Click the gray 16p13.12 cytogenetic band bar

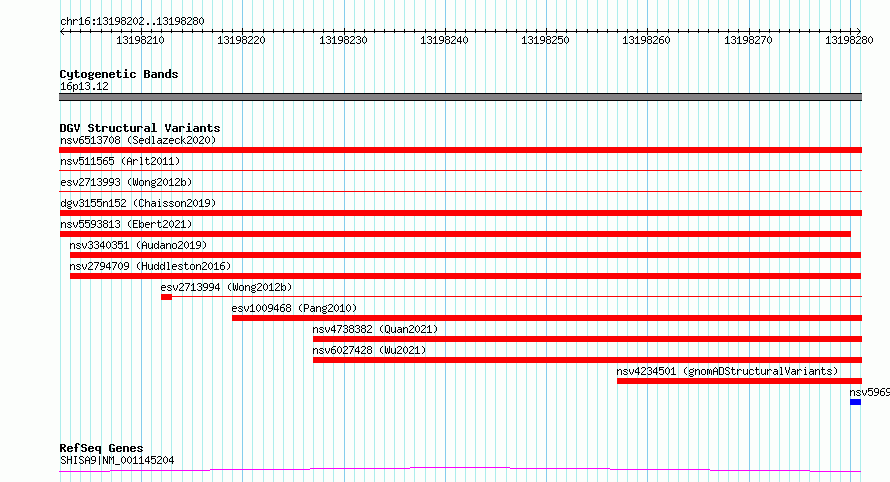tap(460, 97)
